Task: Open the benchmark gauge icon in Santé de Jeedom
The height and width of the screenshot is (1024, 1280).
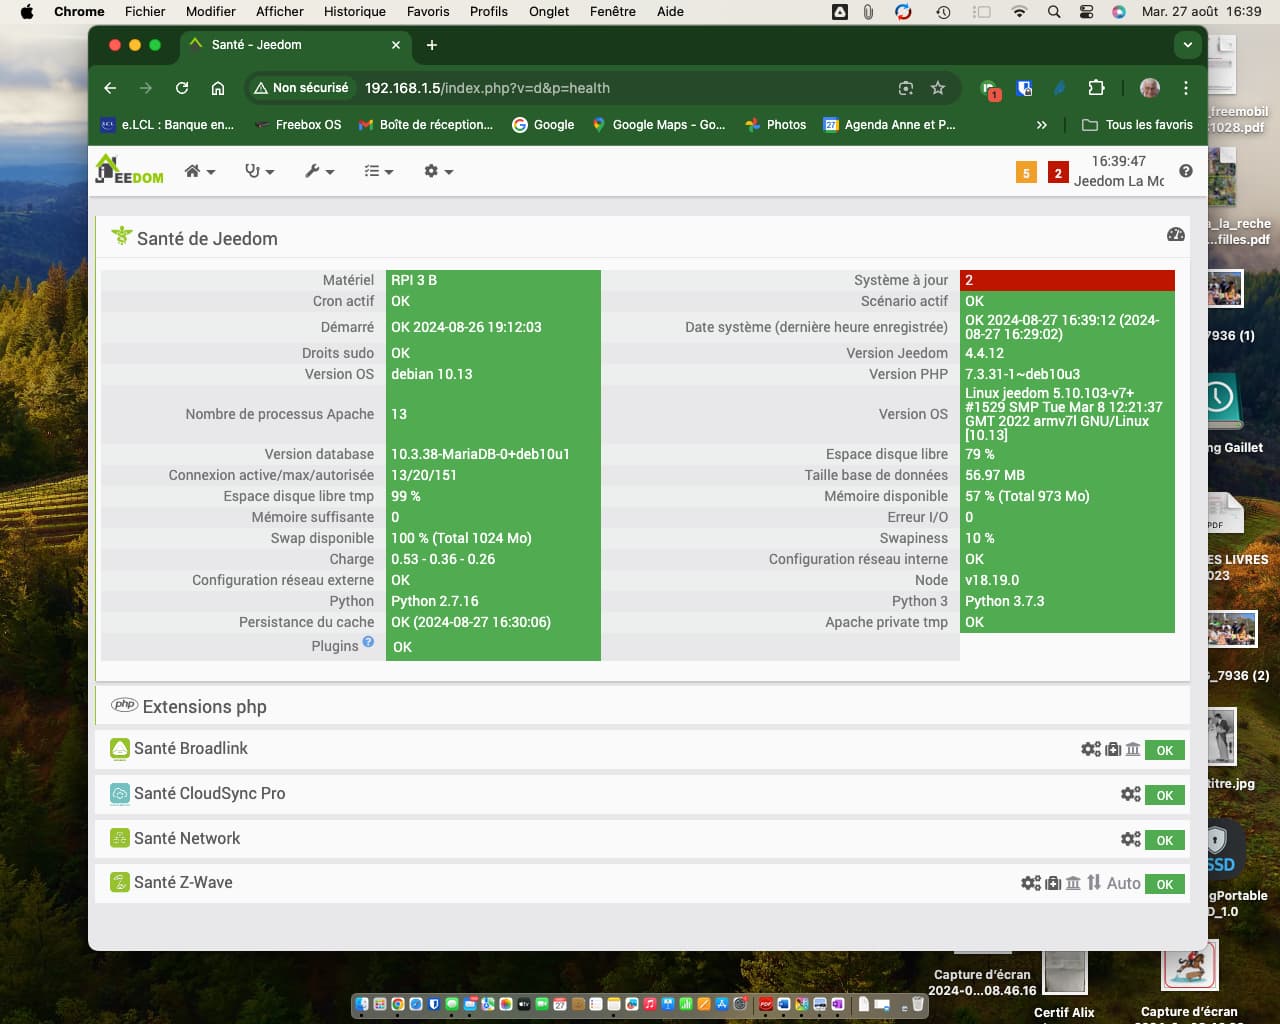Action: pos(1176,234)
